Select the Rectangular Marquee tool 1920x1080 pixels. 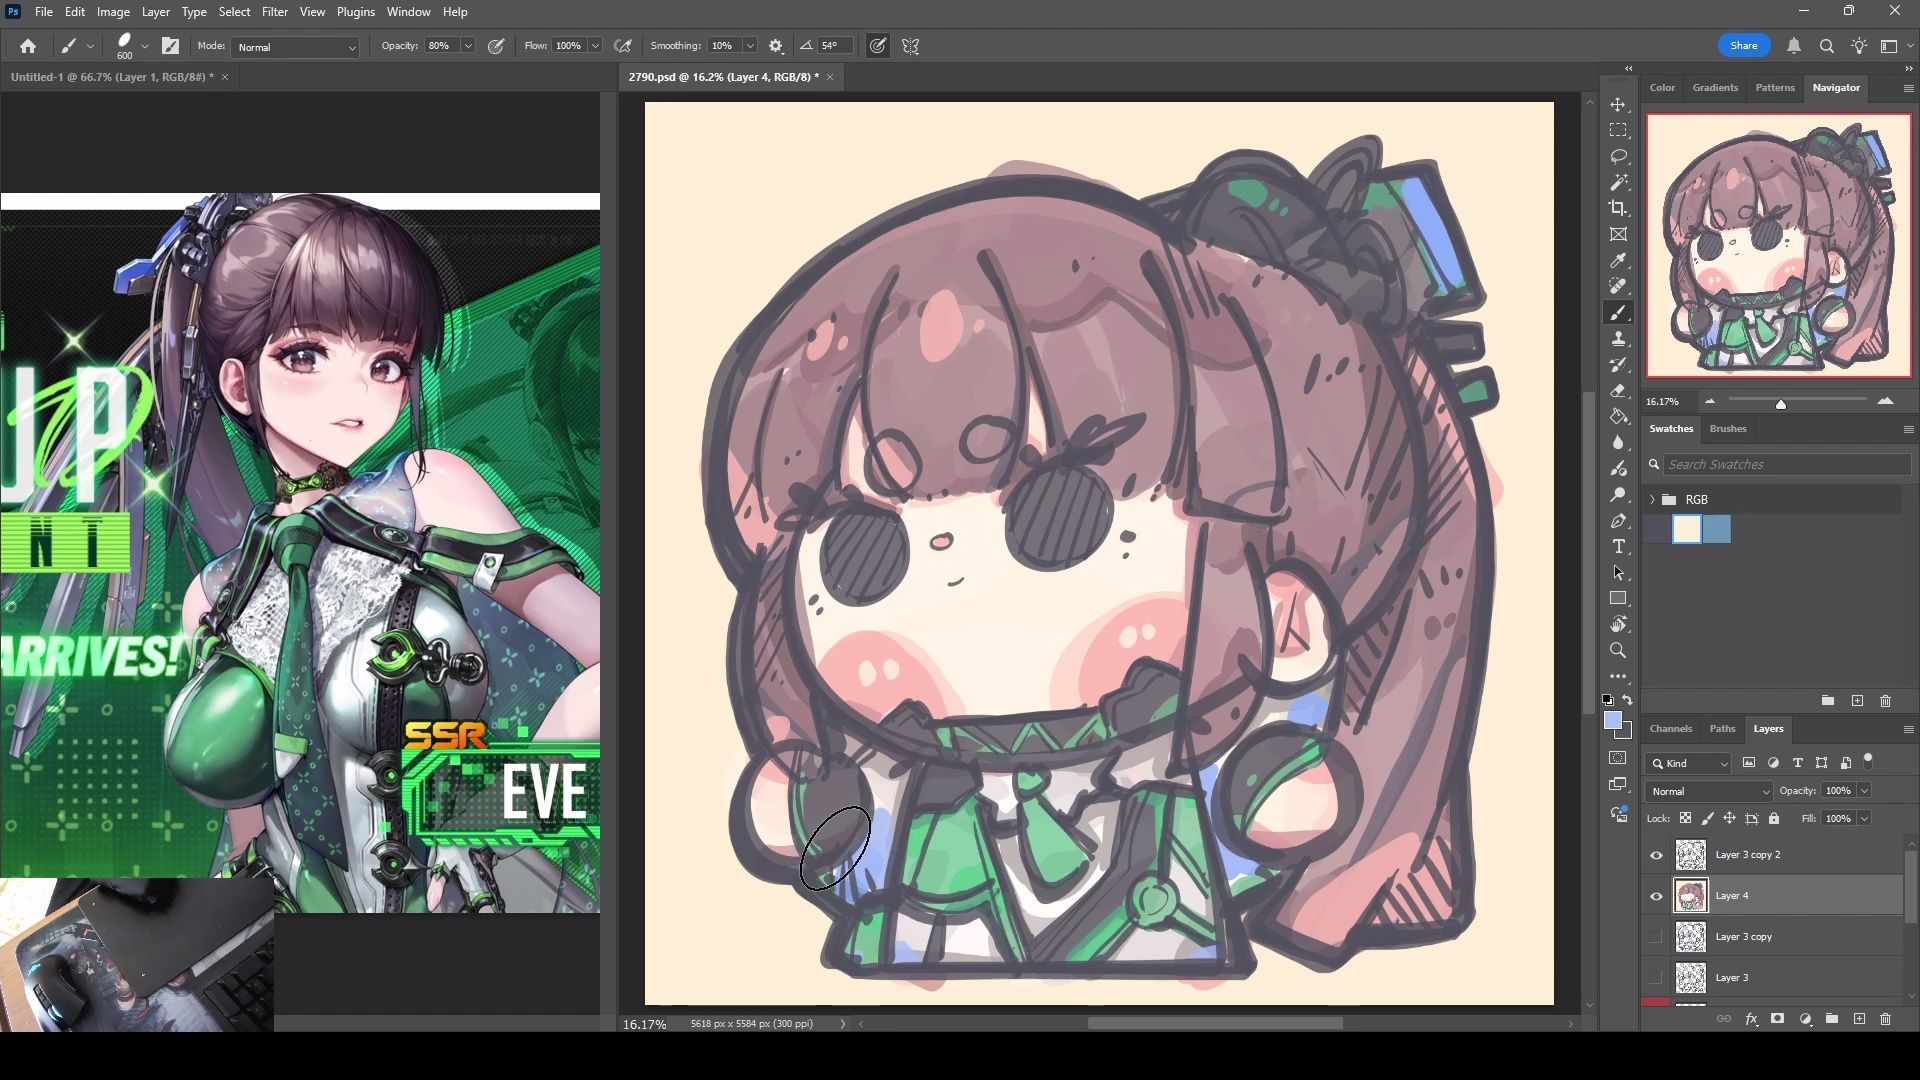point(1618,131)
